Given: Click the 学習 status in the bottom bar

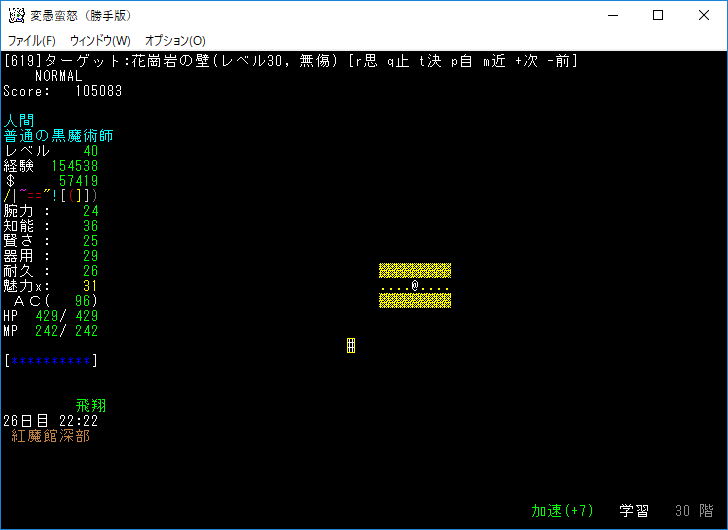Looking at the screenshot, I should pos(635,511).
